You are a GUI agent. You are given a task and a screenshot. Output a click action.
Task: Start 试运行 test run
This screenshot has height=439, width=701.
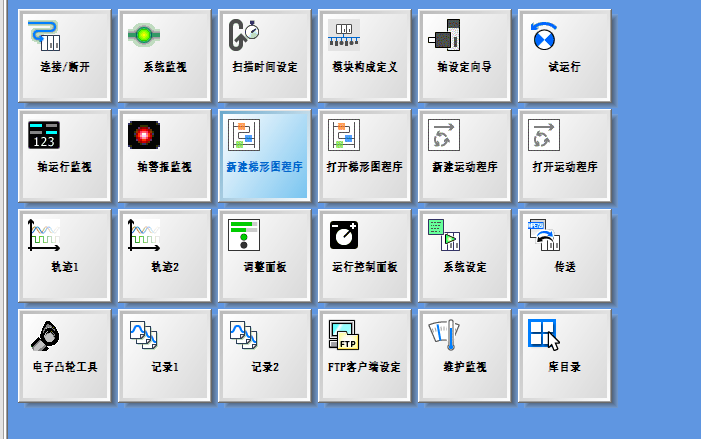564,54
